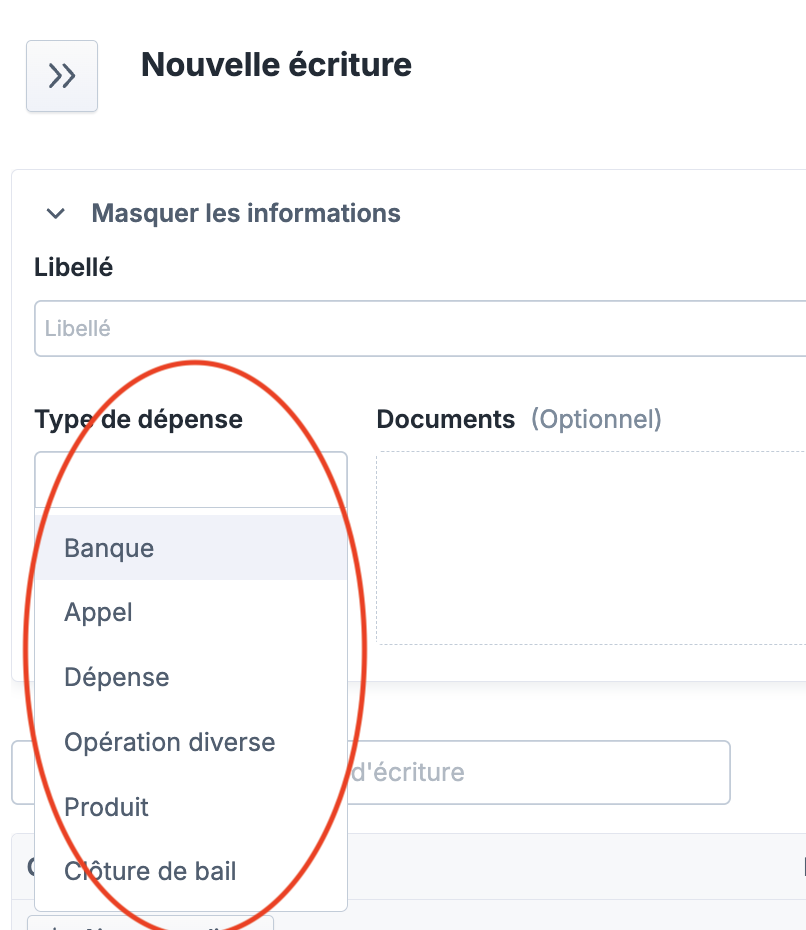806x930 pixels.
Task: Pick 'Dépense' in the expense type list
Action: pos(116,677)
